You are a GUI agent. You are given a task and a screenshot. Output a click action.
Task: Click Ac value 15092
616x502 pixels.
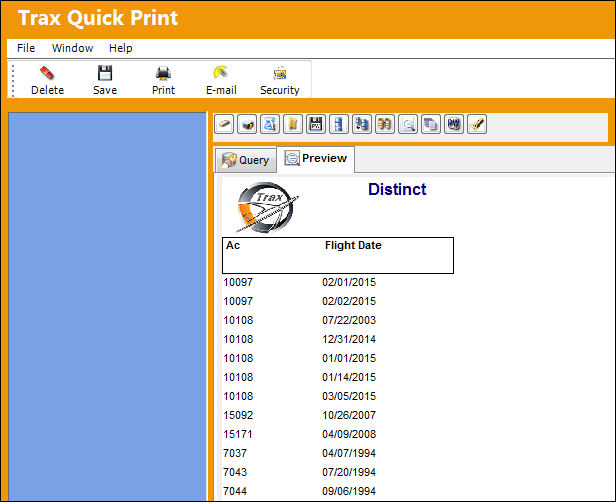(238, 415)
